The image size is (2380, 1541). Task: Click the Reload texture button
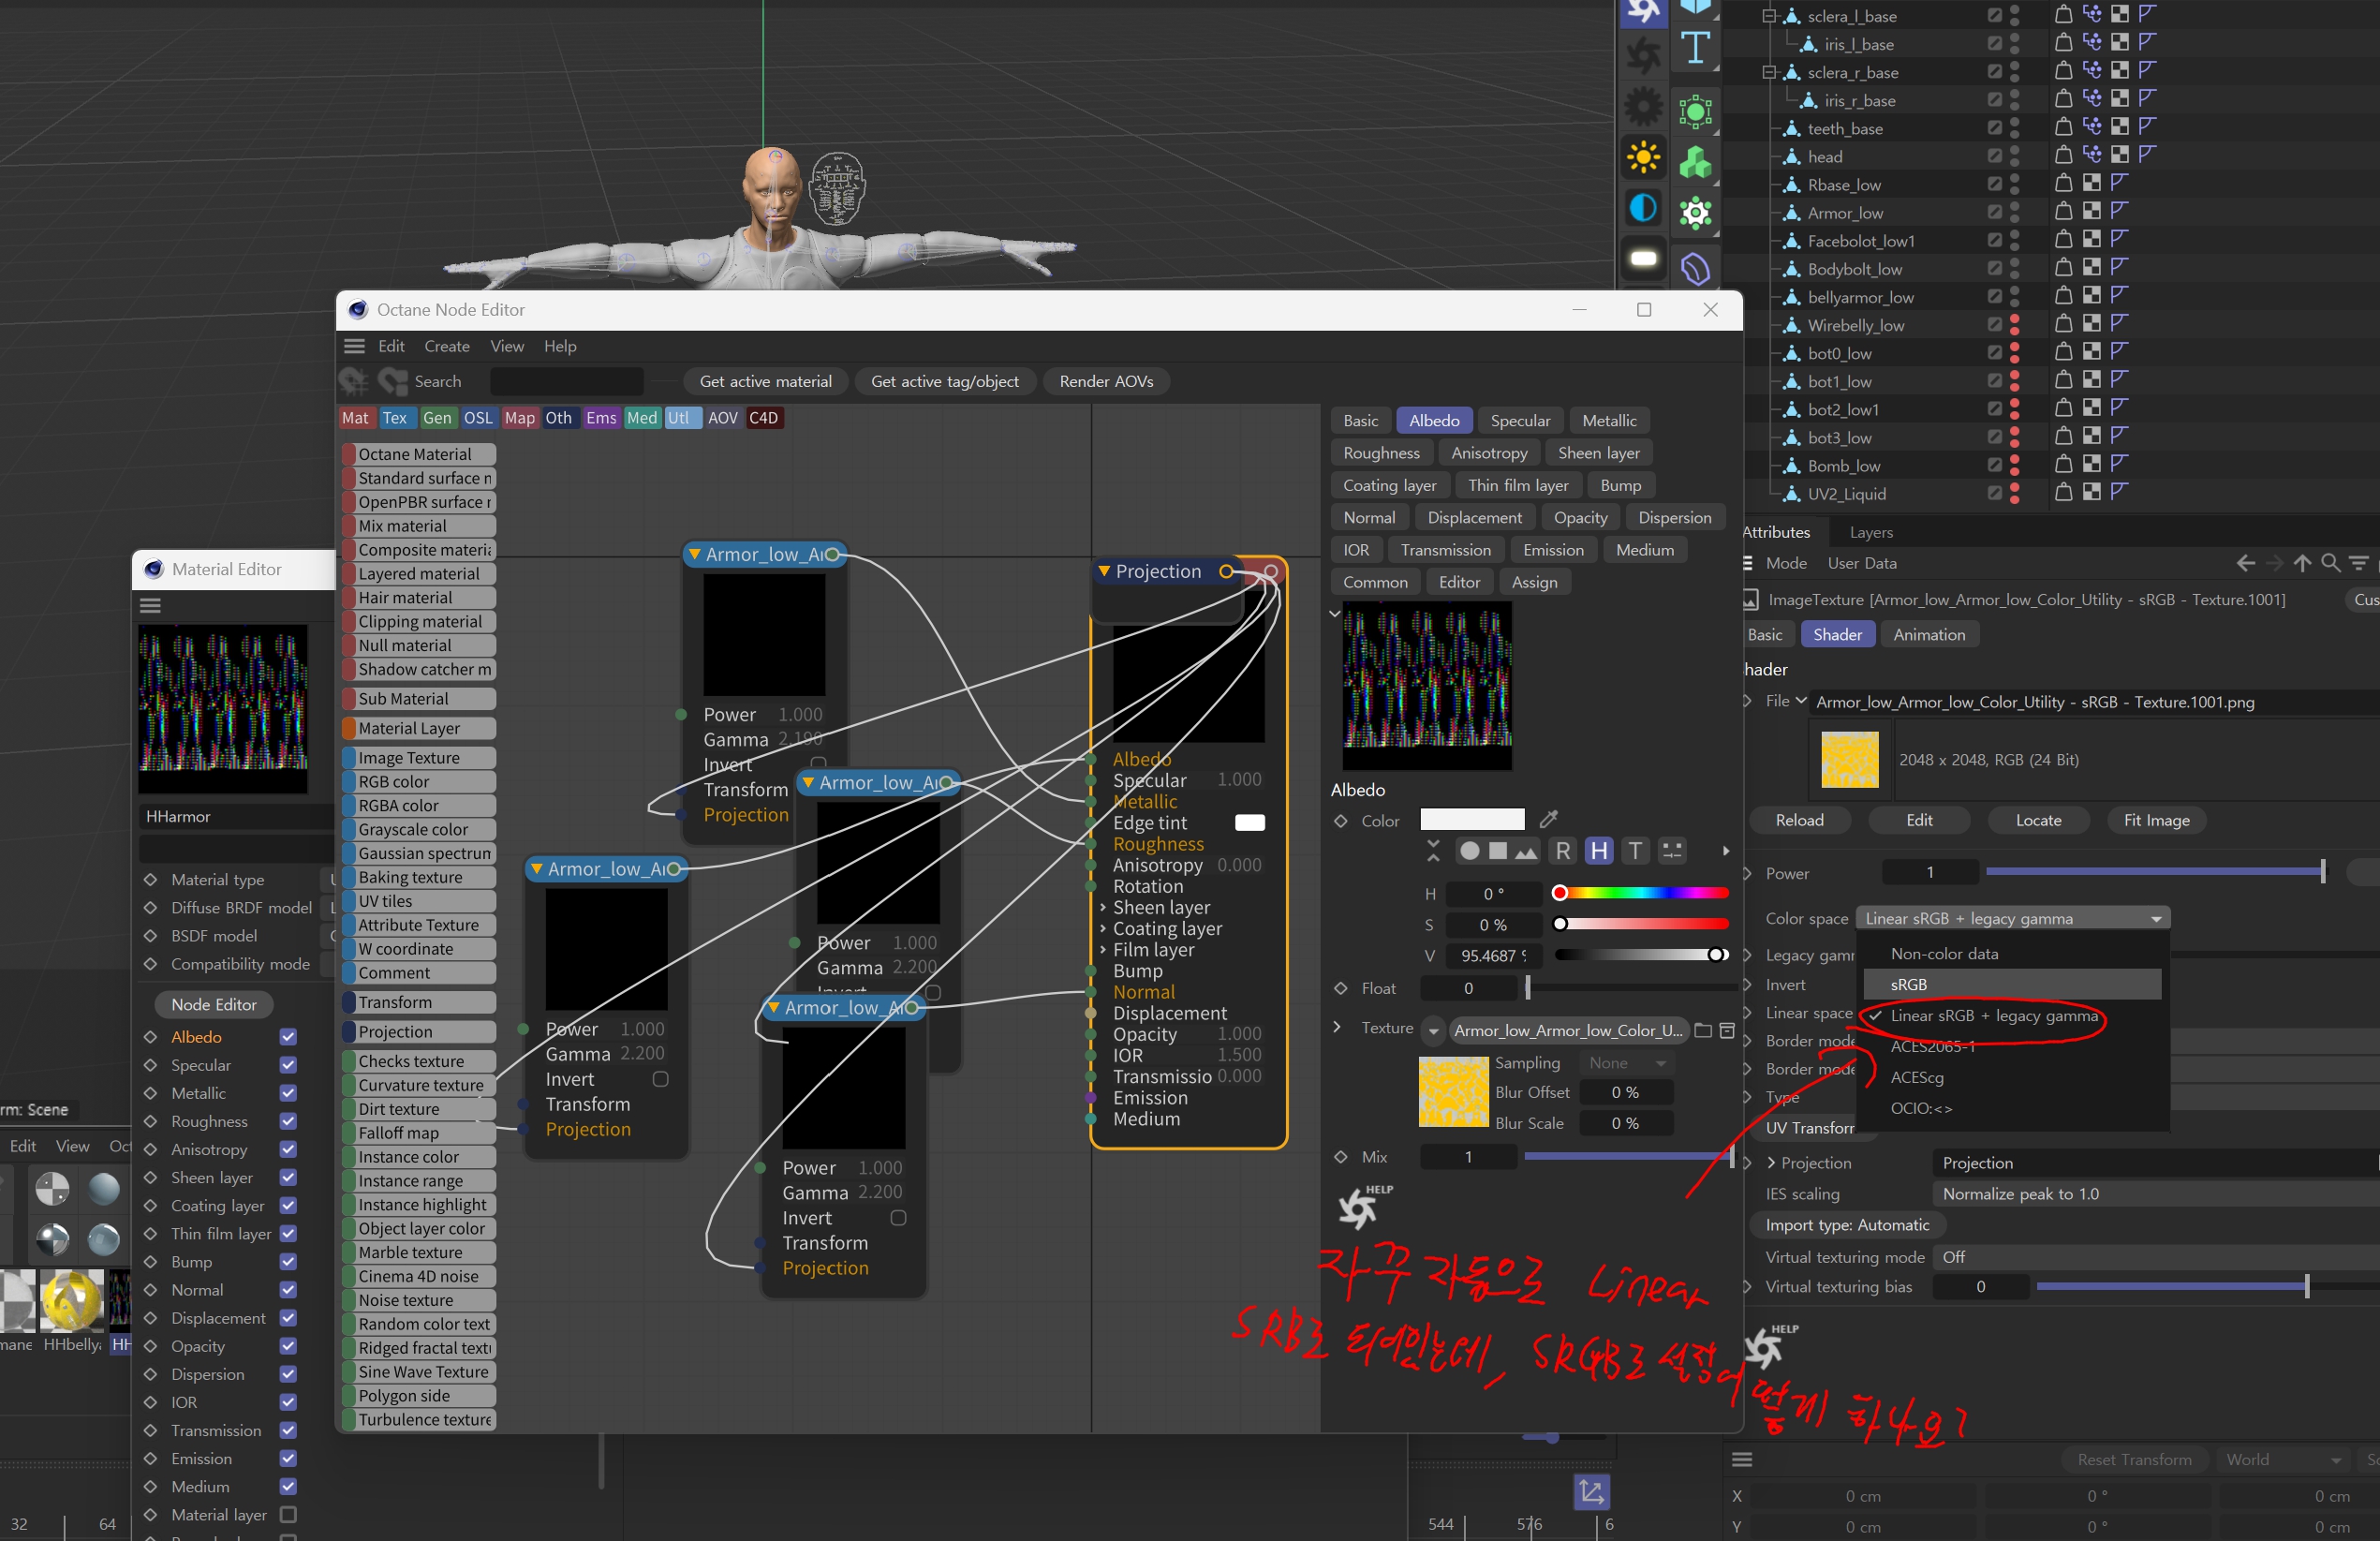pyautogui.click(x=1798, y=820)
